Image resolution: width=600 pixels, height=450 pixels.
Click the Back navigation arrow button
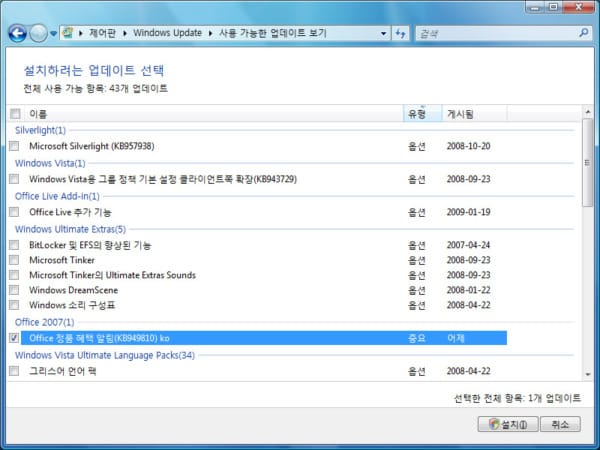[17, 34]
